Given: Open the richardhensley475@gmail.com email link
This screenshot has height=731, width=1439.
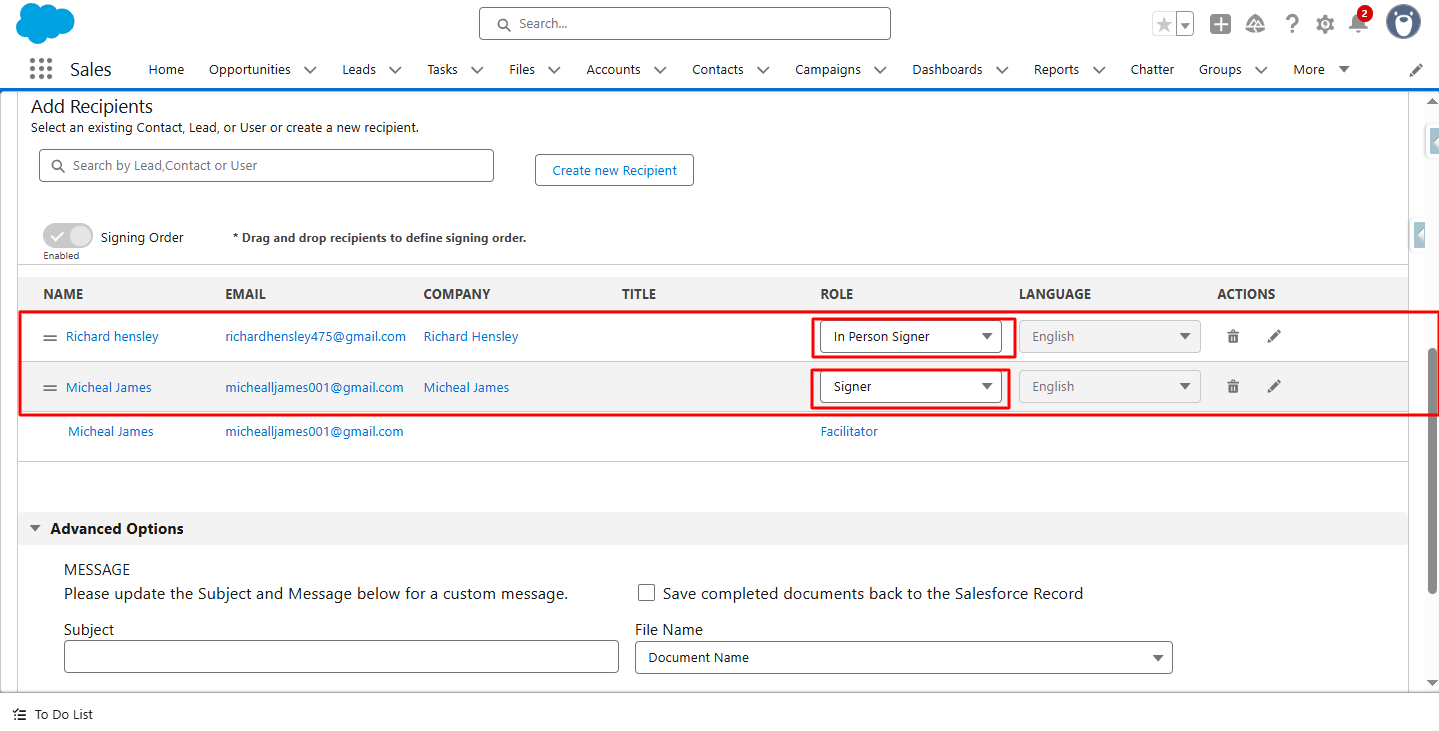Looking at the screenshot, I should [315, 337].
